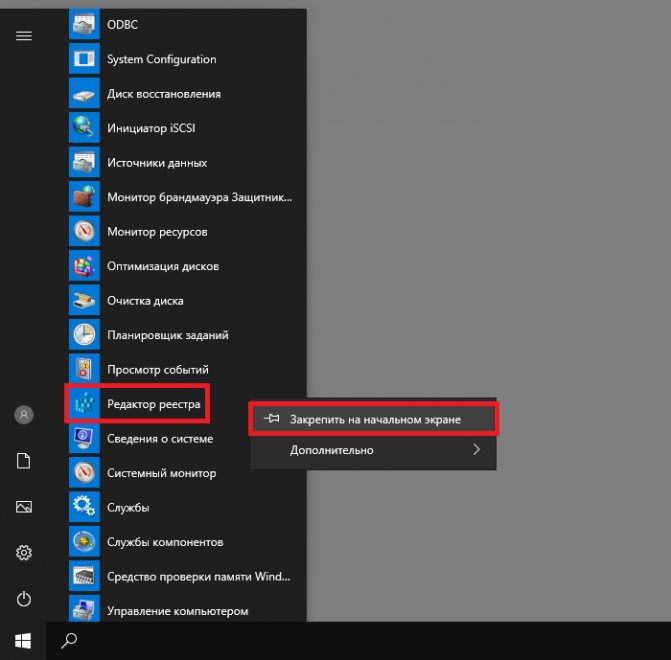Image resolution: width=671 pixels, height=660 pixels.
Task: Click the Редактор реестра cube icon
Action: [x=84, y=404]
